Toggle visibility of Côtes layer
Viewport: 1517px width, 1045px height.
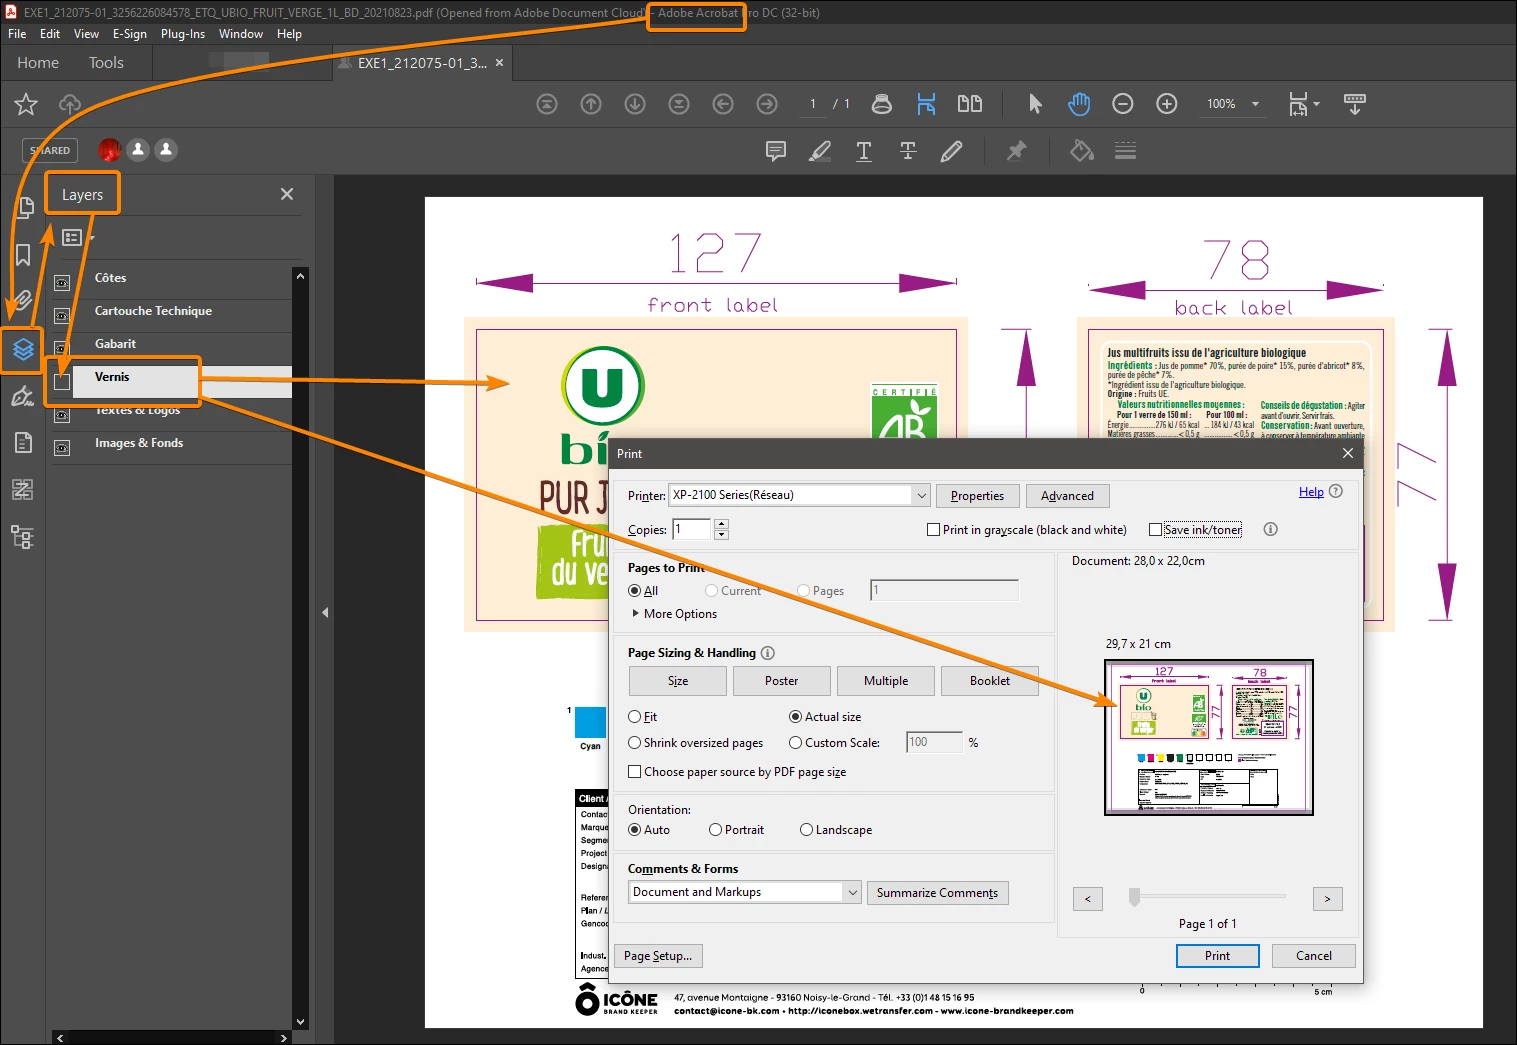62,283
